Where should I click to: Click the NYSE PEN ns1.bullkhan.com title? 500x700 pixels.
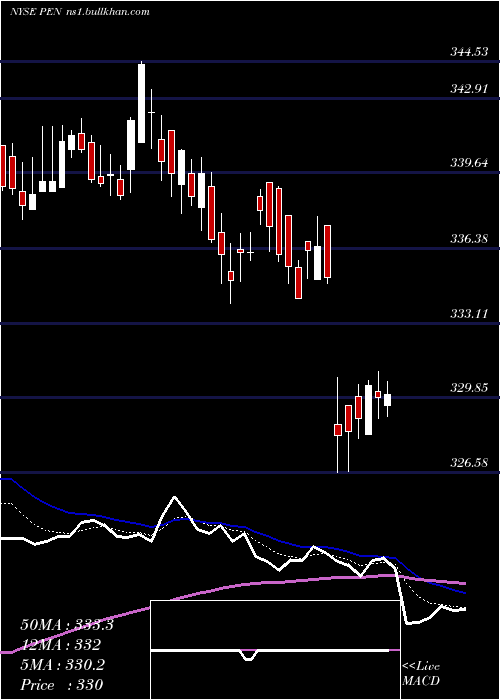coord(79,12)
